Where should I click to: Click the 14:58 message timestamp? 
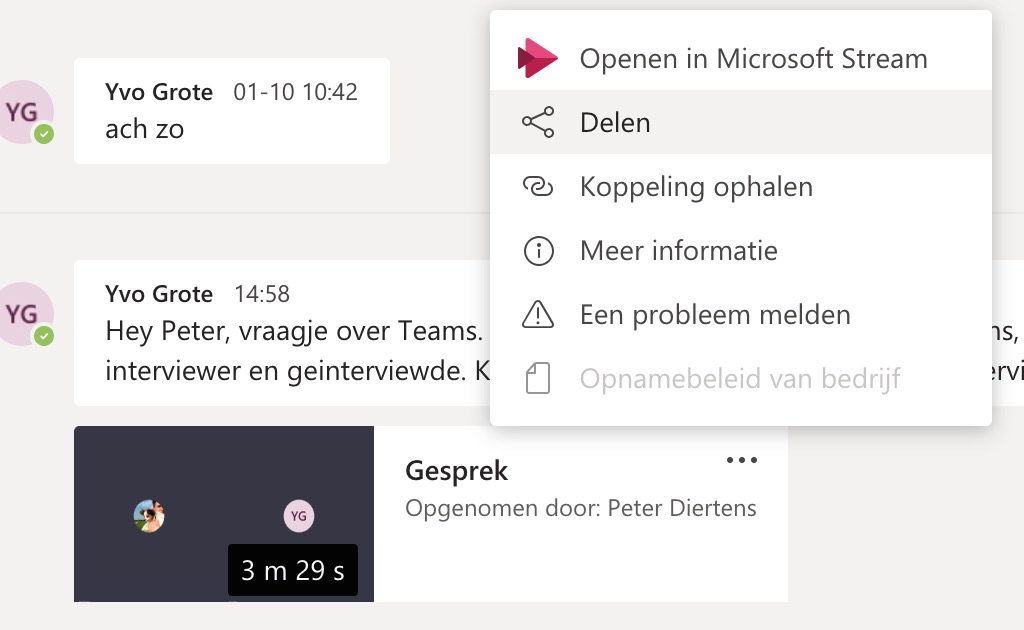(262, 294)
